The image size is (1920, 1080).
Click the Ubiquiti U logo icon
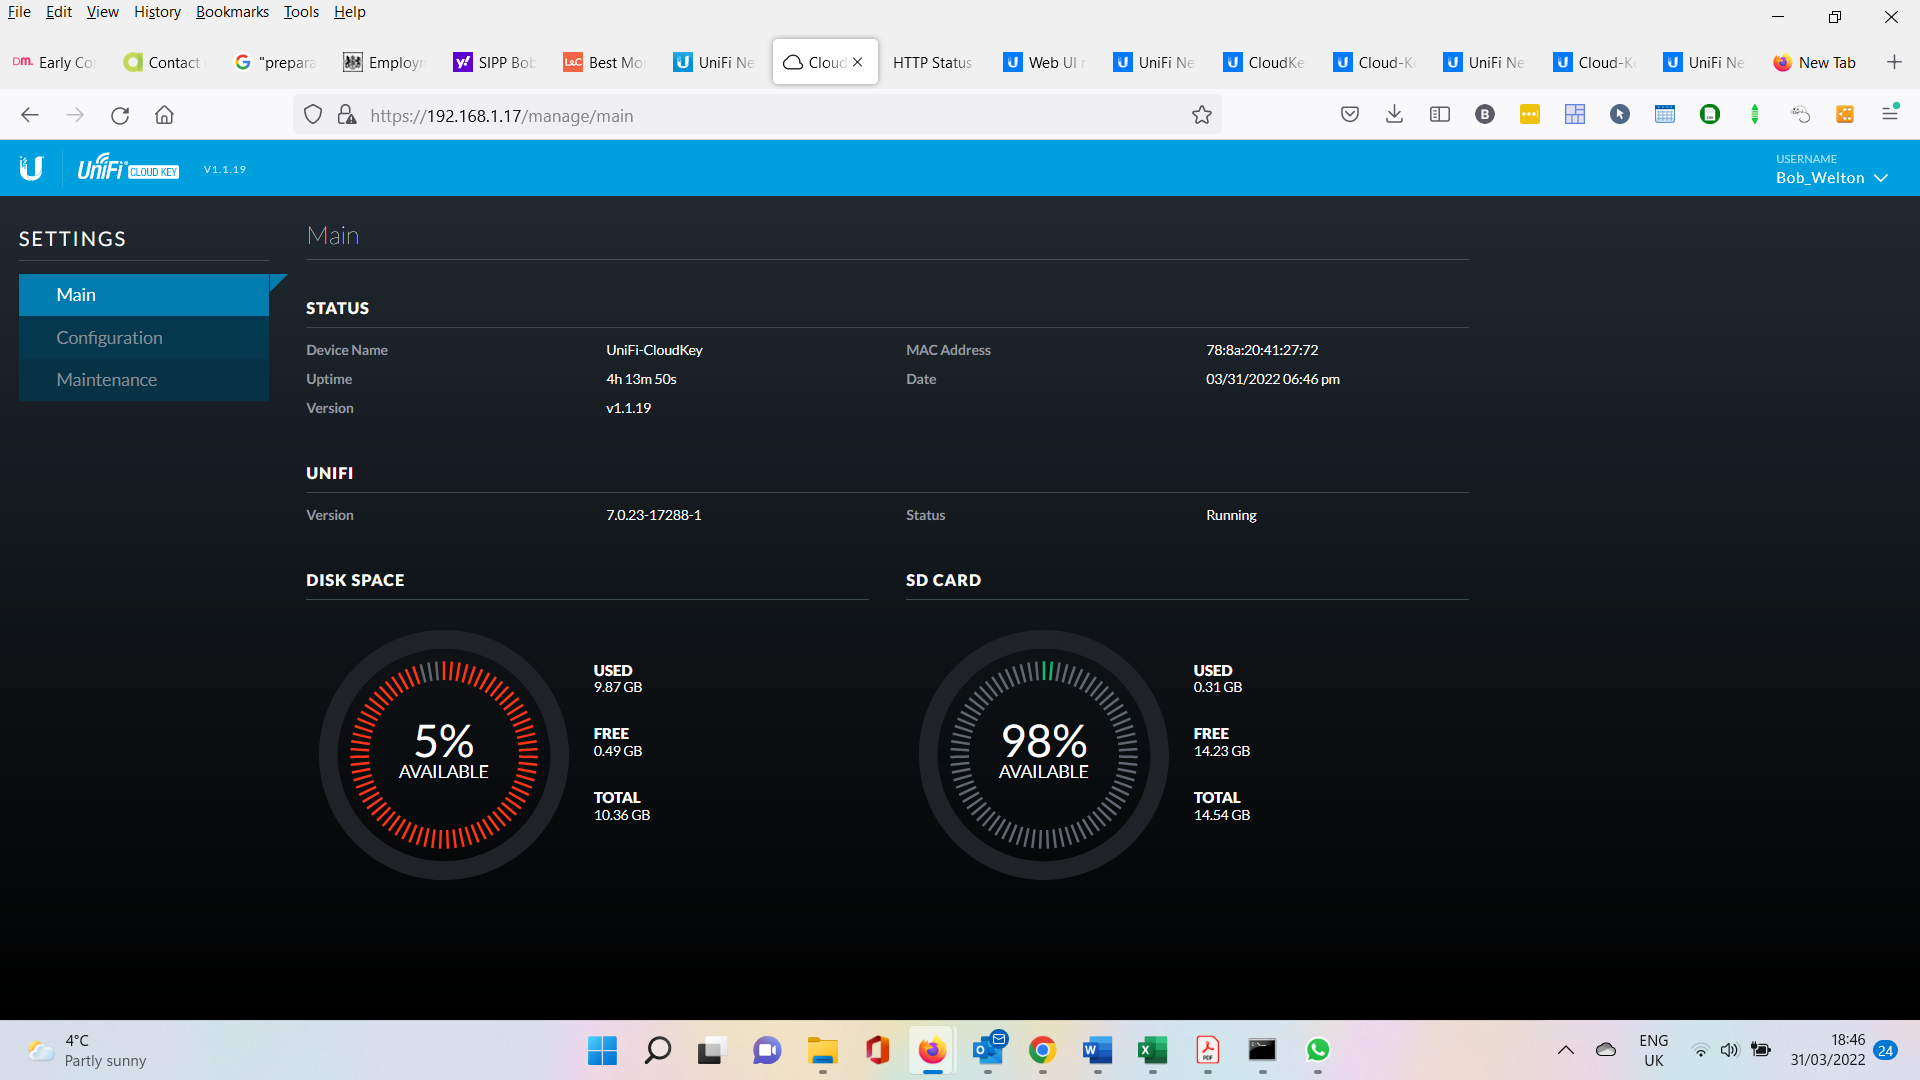(31, 168)
